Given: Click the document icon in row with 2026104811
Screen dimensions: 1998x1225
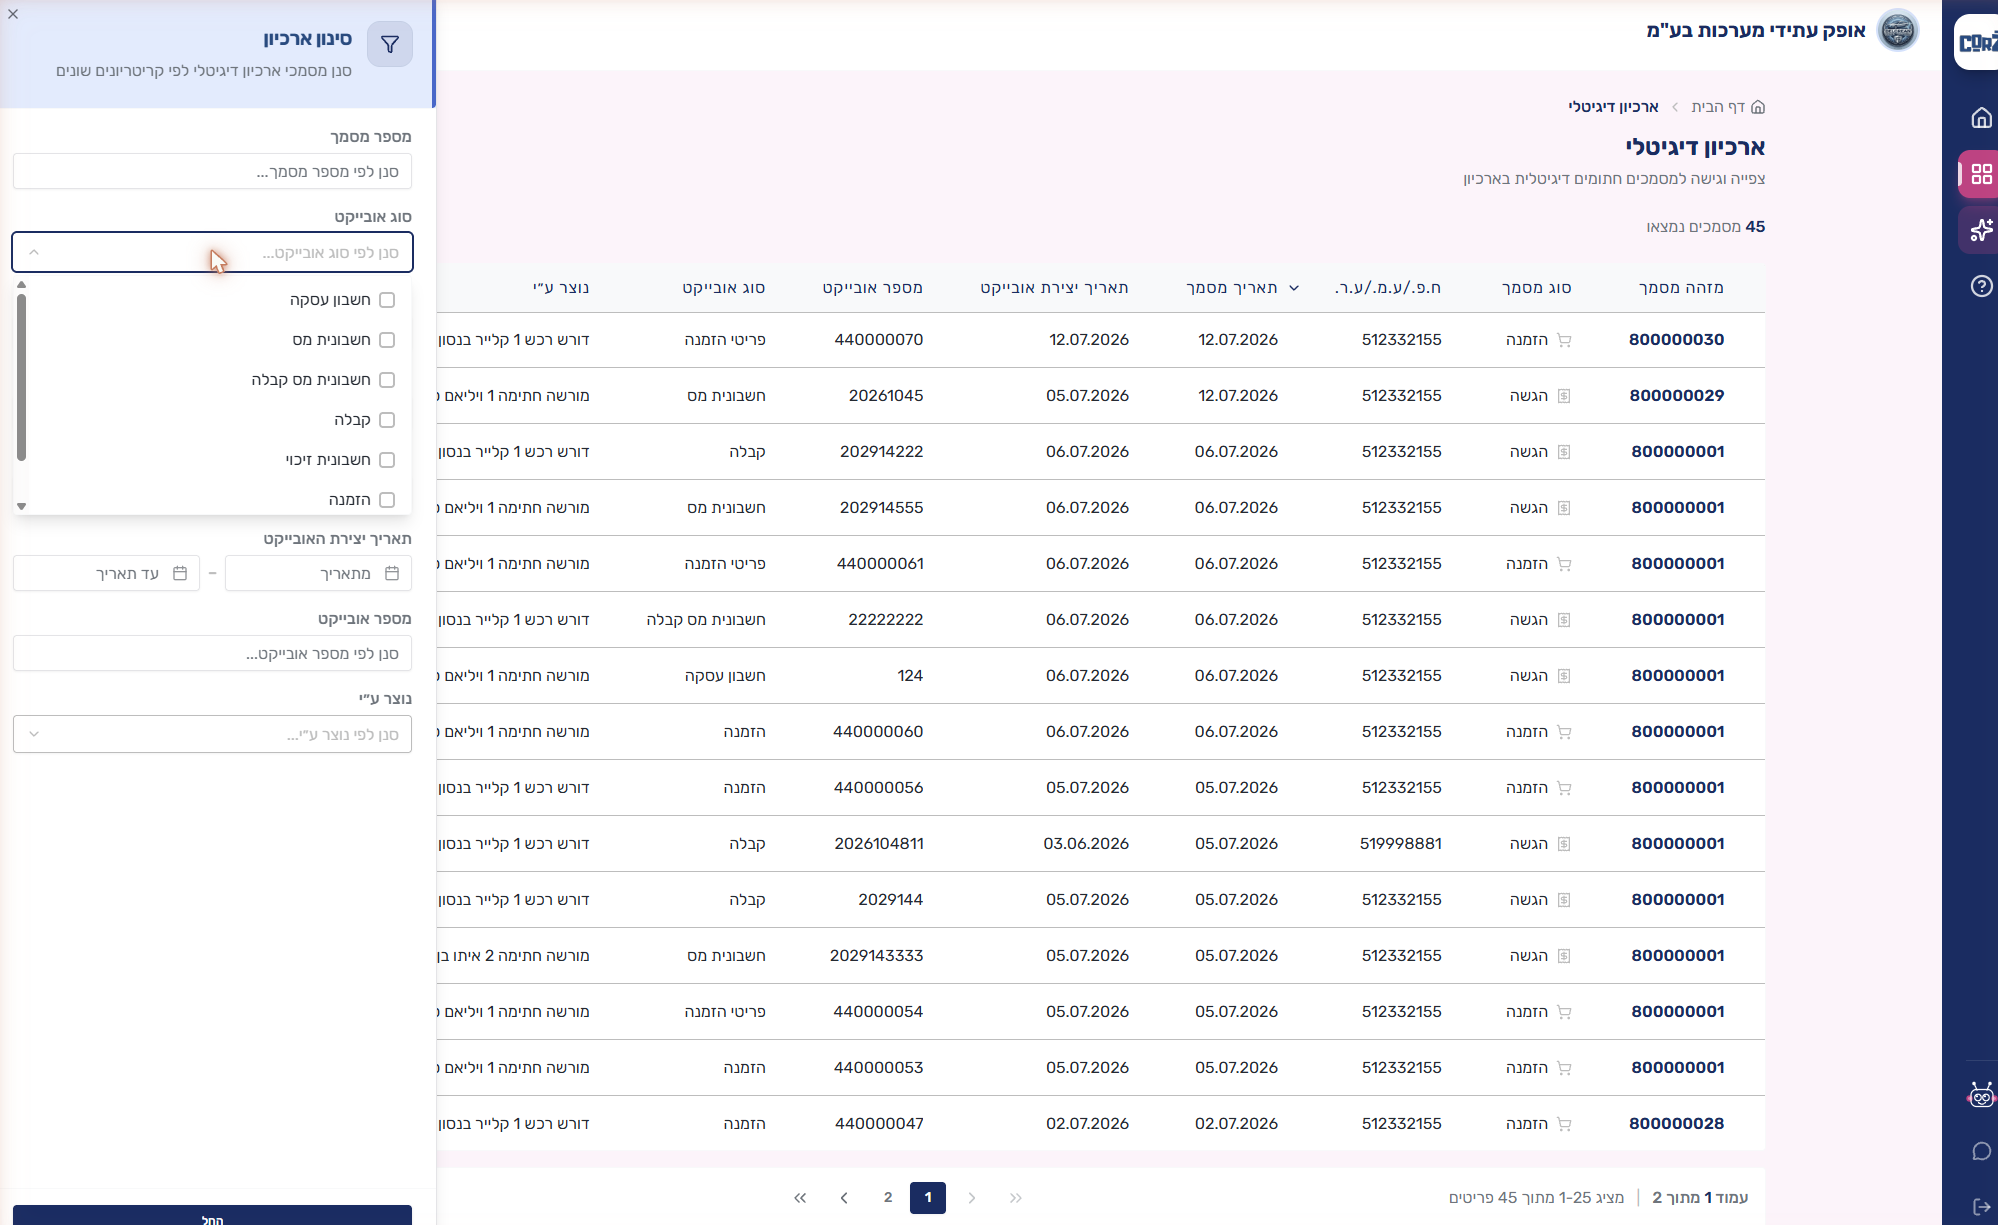Looking at the screenshot, I should point(1564,844).
